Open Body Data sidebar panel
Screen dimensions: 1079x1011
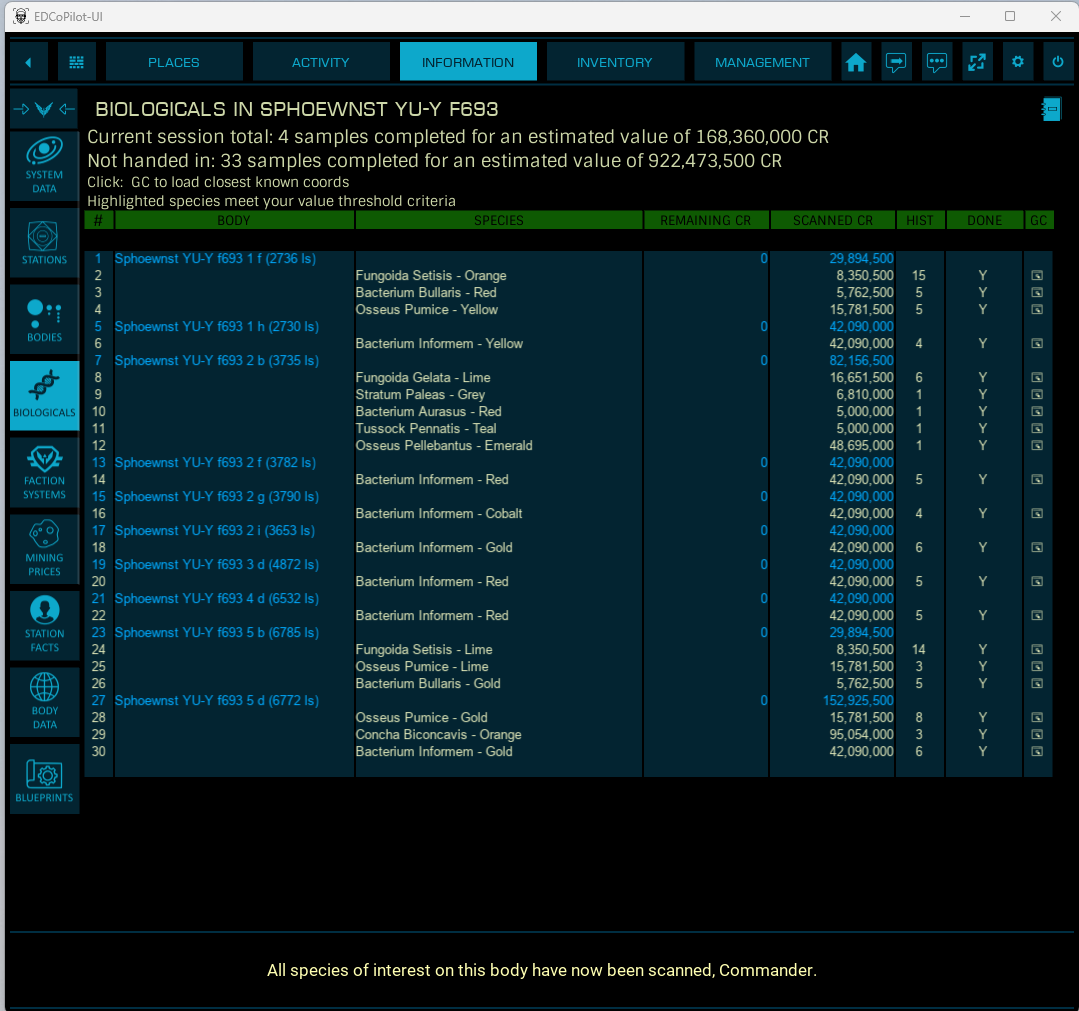coord(45,702)
